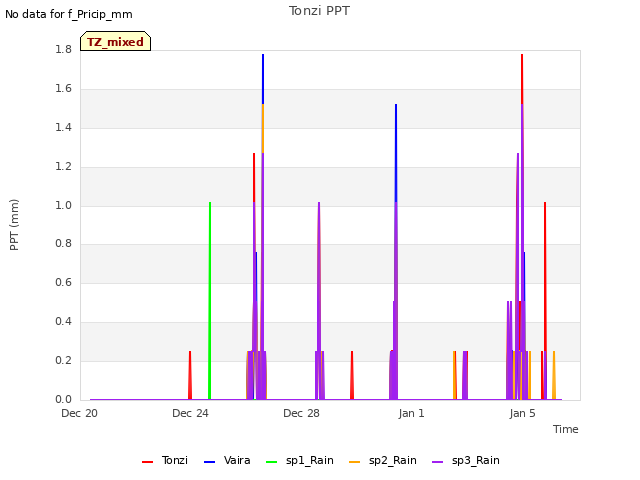Click the 0.6 y-axis tick label
Screen dimensions: 640x480
[63, 282]
